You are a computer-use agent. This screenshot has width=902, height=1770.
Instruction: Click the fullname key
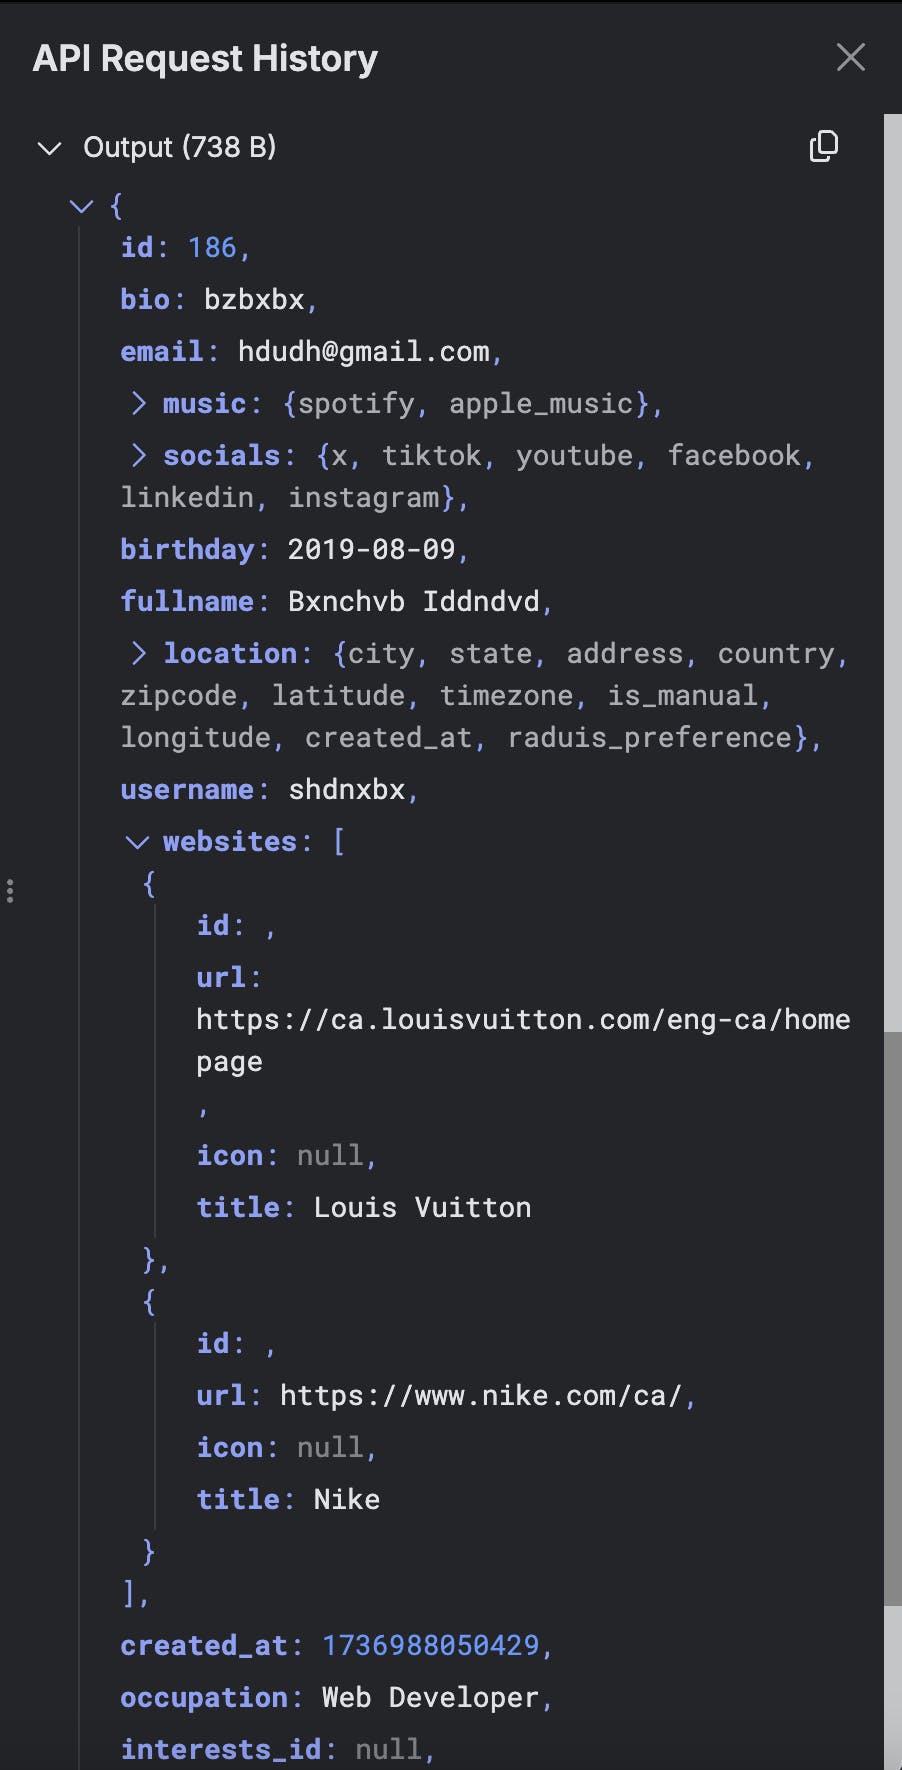[187, 601]
